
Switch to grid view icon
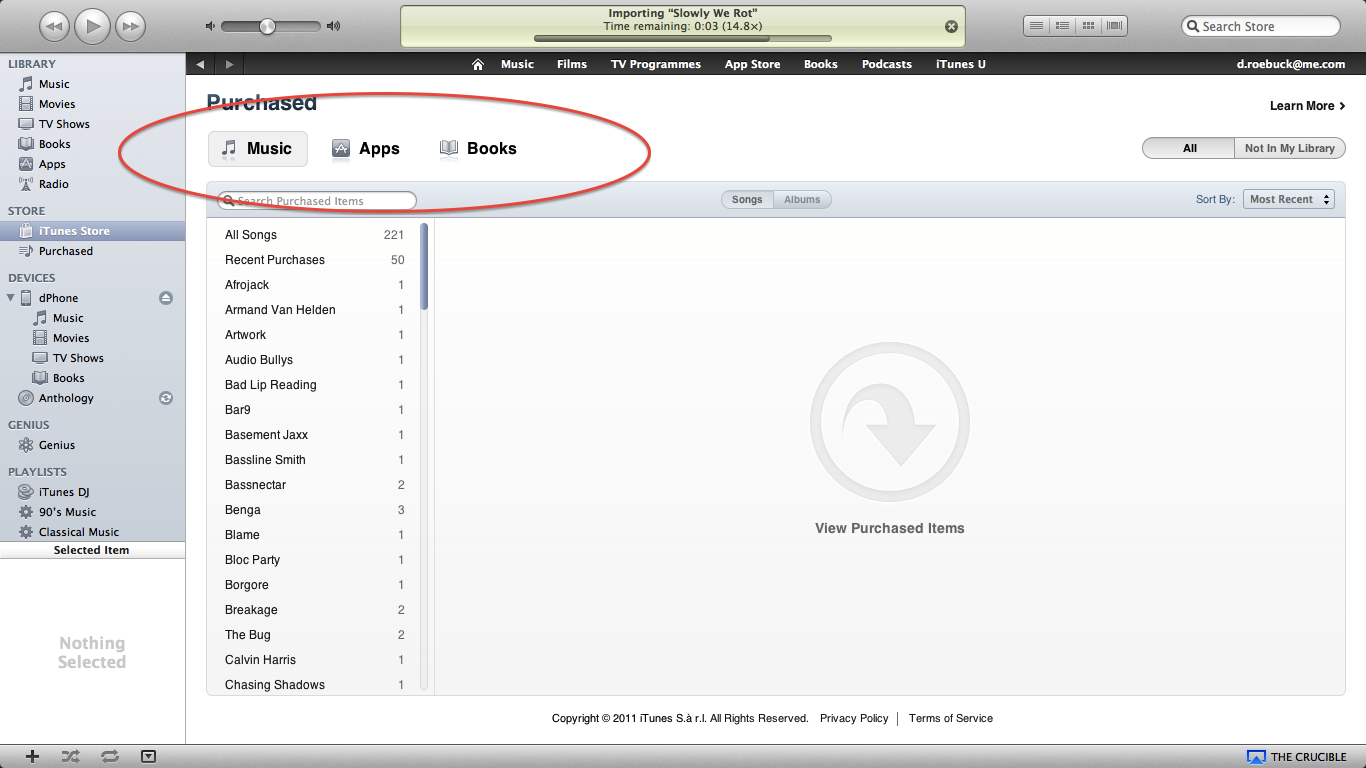tap(1088, 26)
